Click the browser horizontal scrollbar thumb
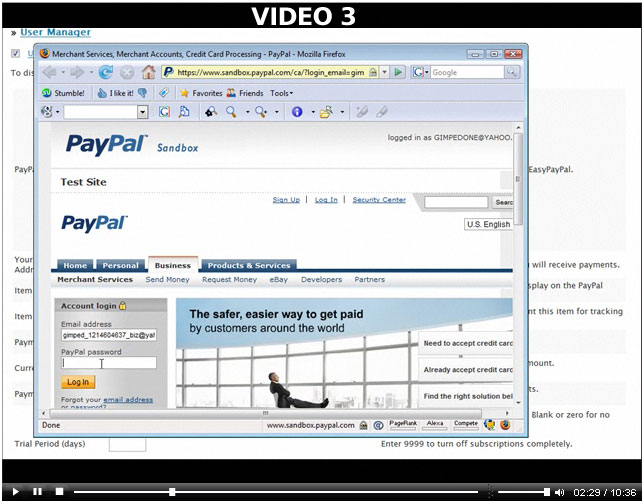Viewport: 644px width, 504px height. (x=265, y=413)
